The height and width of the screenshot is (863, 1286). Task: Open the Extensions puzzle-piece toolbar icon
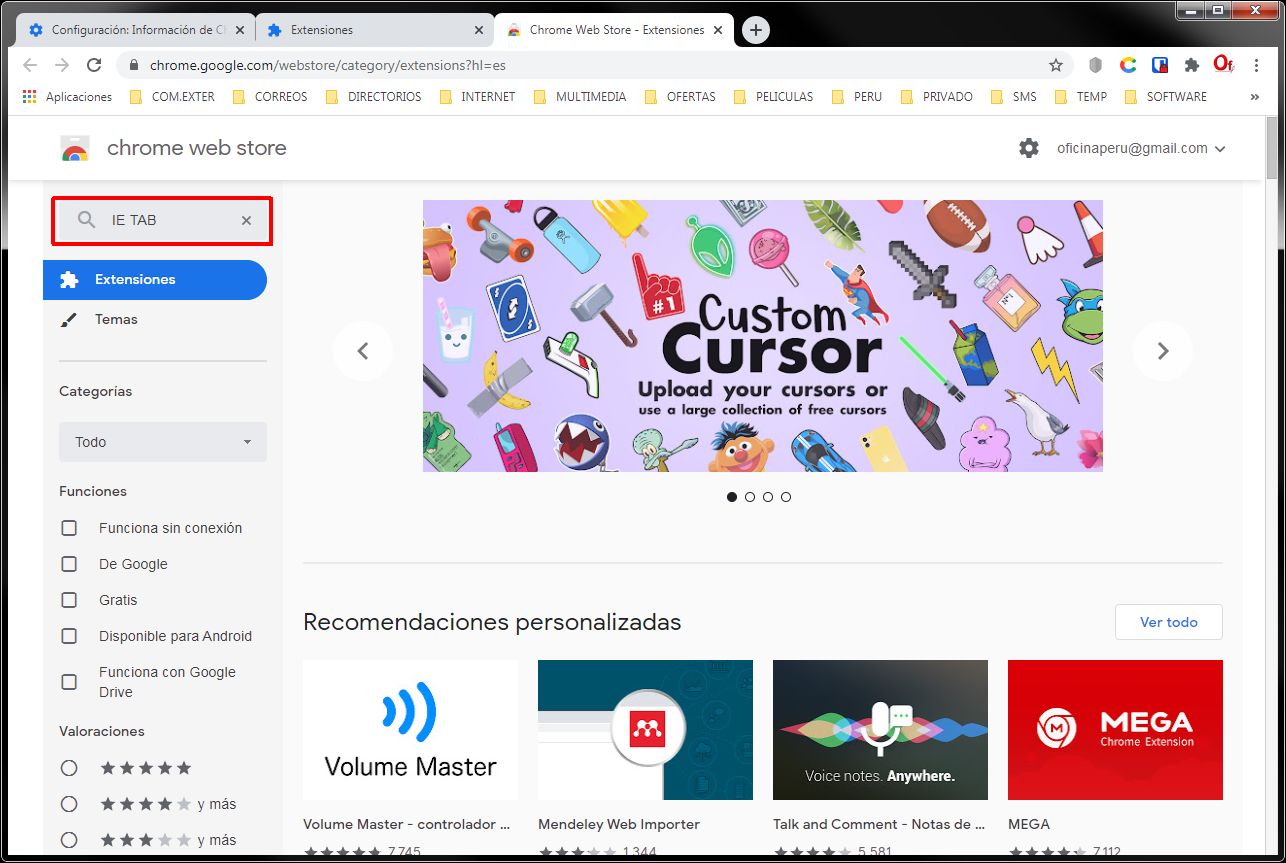click(1191, 65)
